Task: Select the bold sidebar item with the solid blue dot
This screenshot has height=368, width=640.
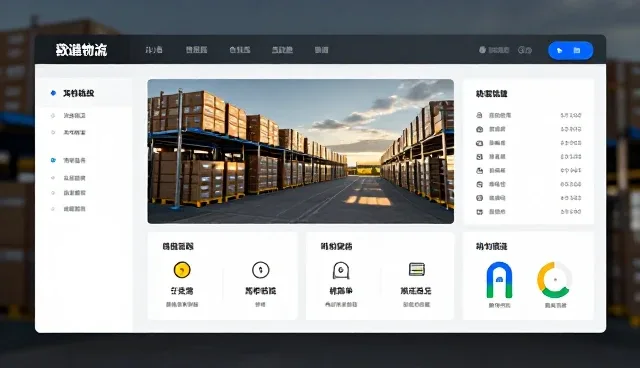Action: pyautogui.click(x=78, y=93)
